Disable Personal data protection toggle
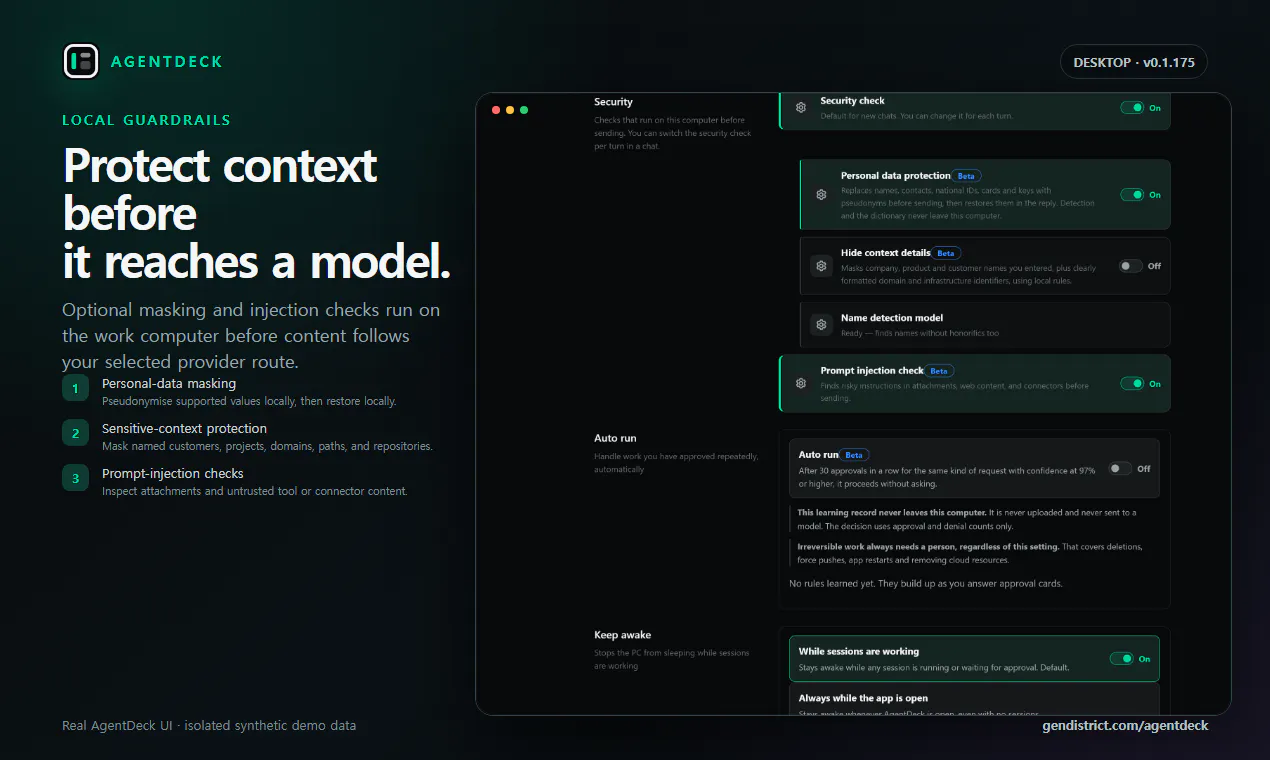 tap(1132, 195)
